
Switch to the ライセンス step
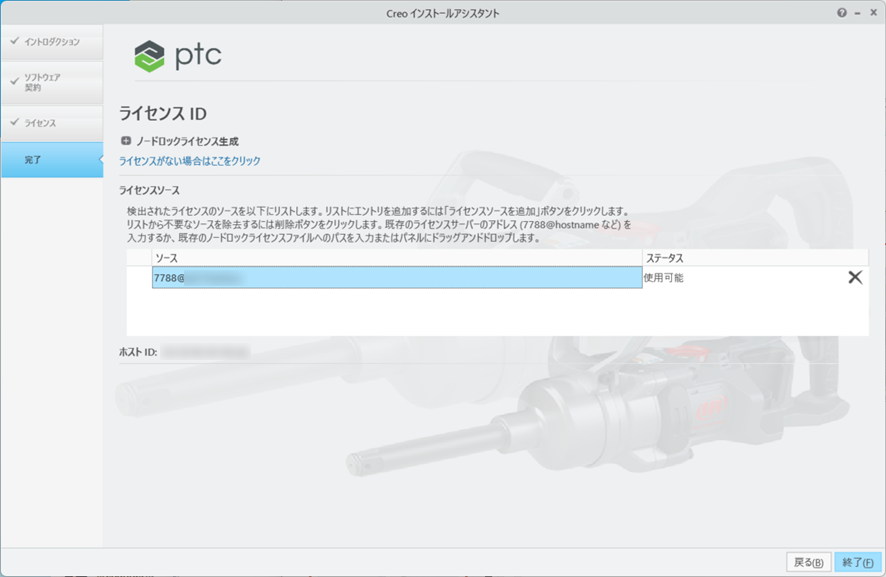point(40,123)
